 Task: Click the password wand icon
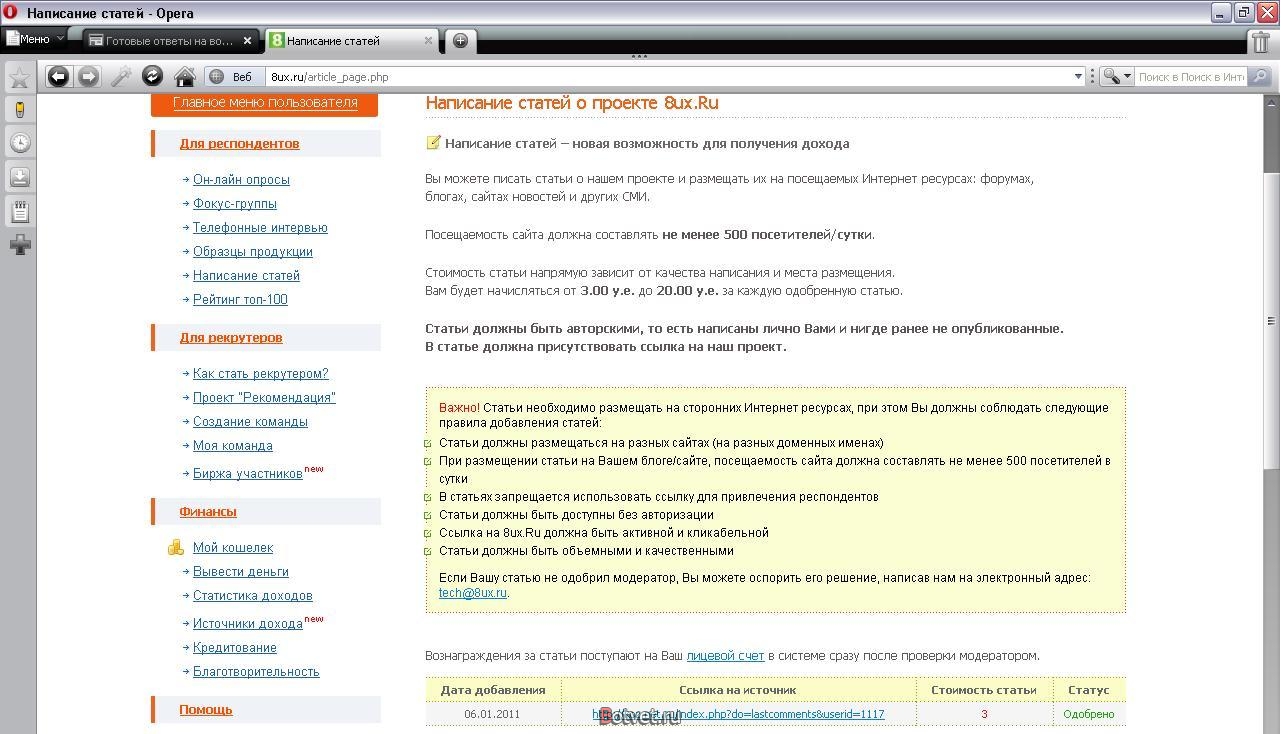pos(121,77)
